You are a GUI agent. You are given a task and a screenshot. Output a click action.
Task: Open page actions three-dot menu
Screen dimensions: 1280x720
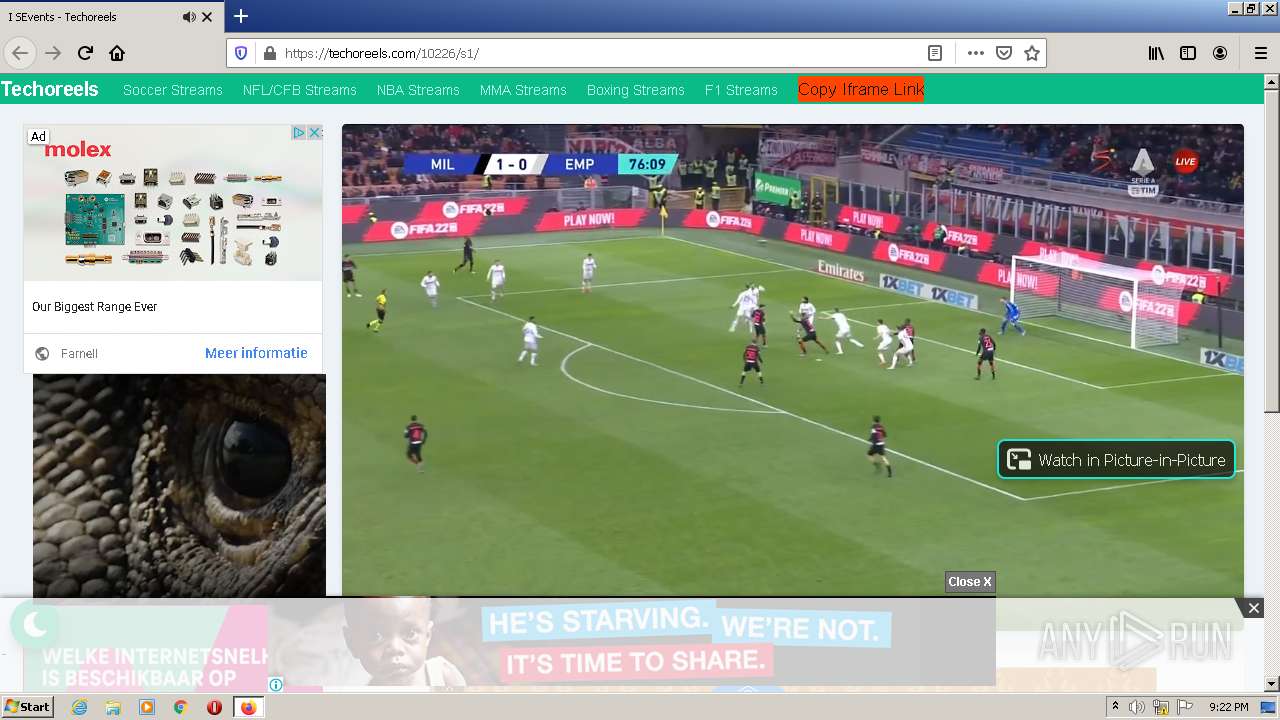[975, 53]
